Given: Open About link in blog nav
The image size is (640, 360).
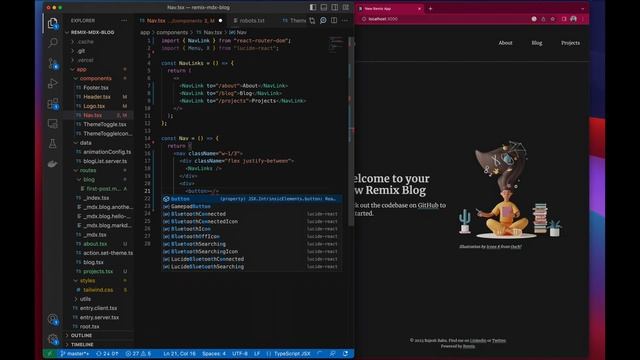Looking at the screenshot, I should point(505,43).
